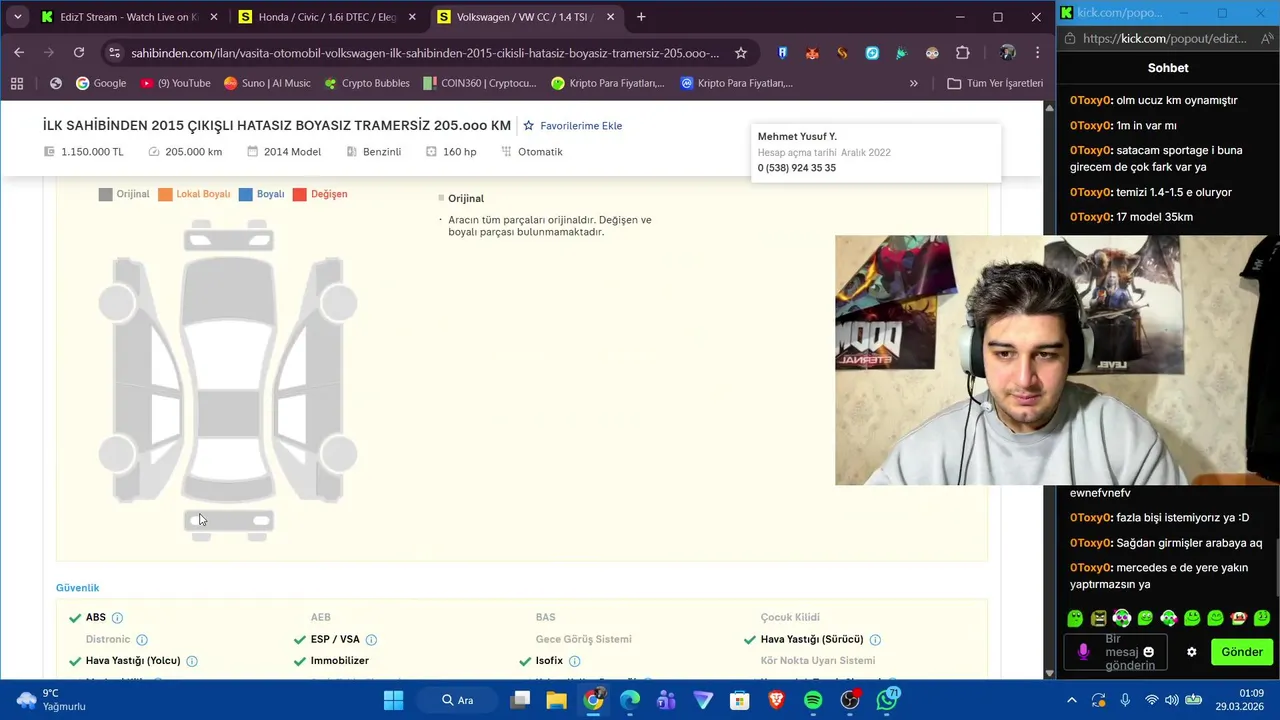Image resolution: width=1280 pixels, height=720 pixels.
Task: Click the orange Lokal Boyalı legend swatch
Action: pos(165,194)
